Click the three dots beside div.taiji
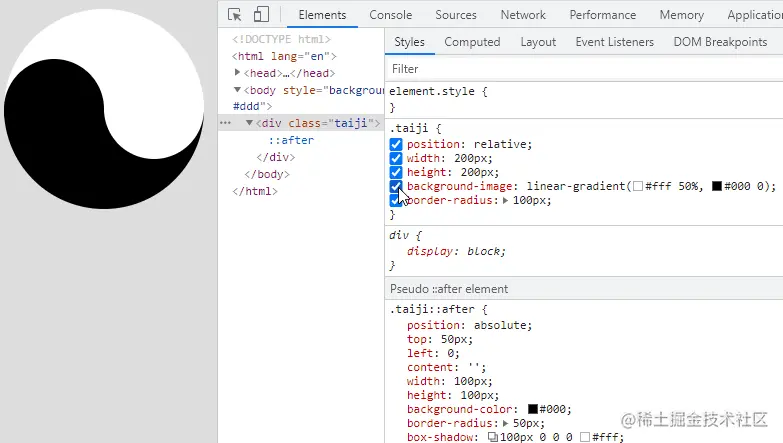The image size is (783, 443). 226,123
